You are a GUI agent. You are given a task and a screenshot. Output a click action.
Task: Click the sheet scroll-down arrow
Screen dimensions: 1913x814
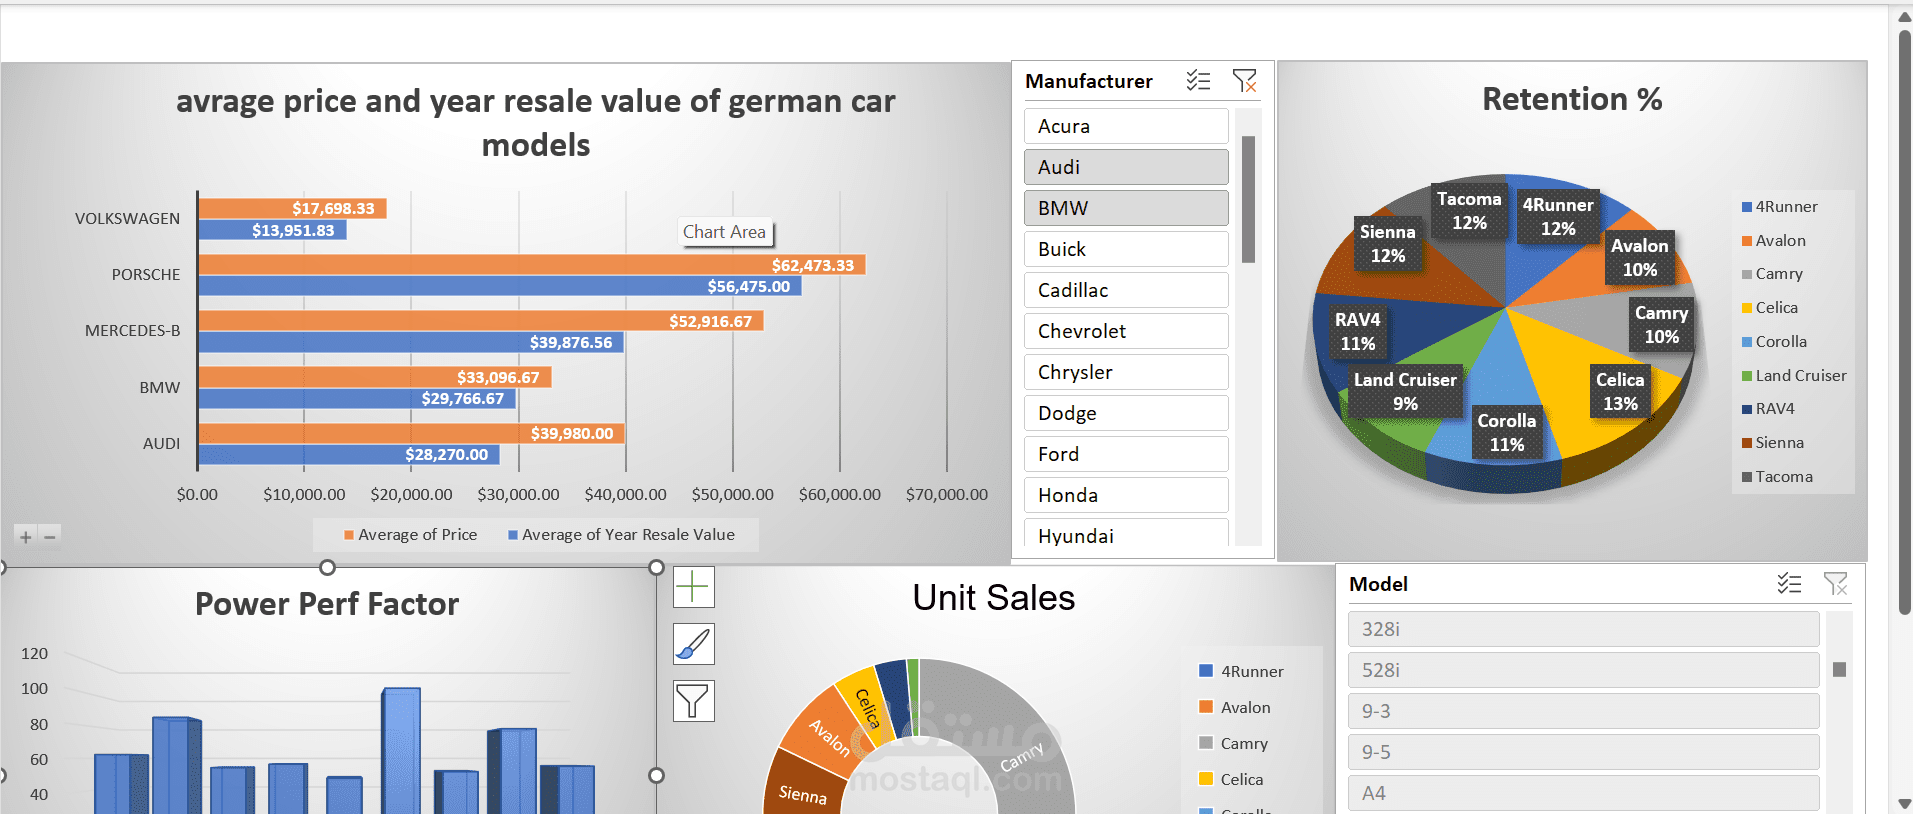[x=1905, y=804]
